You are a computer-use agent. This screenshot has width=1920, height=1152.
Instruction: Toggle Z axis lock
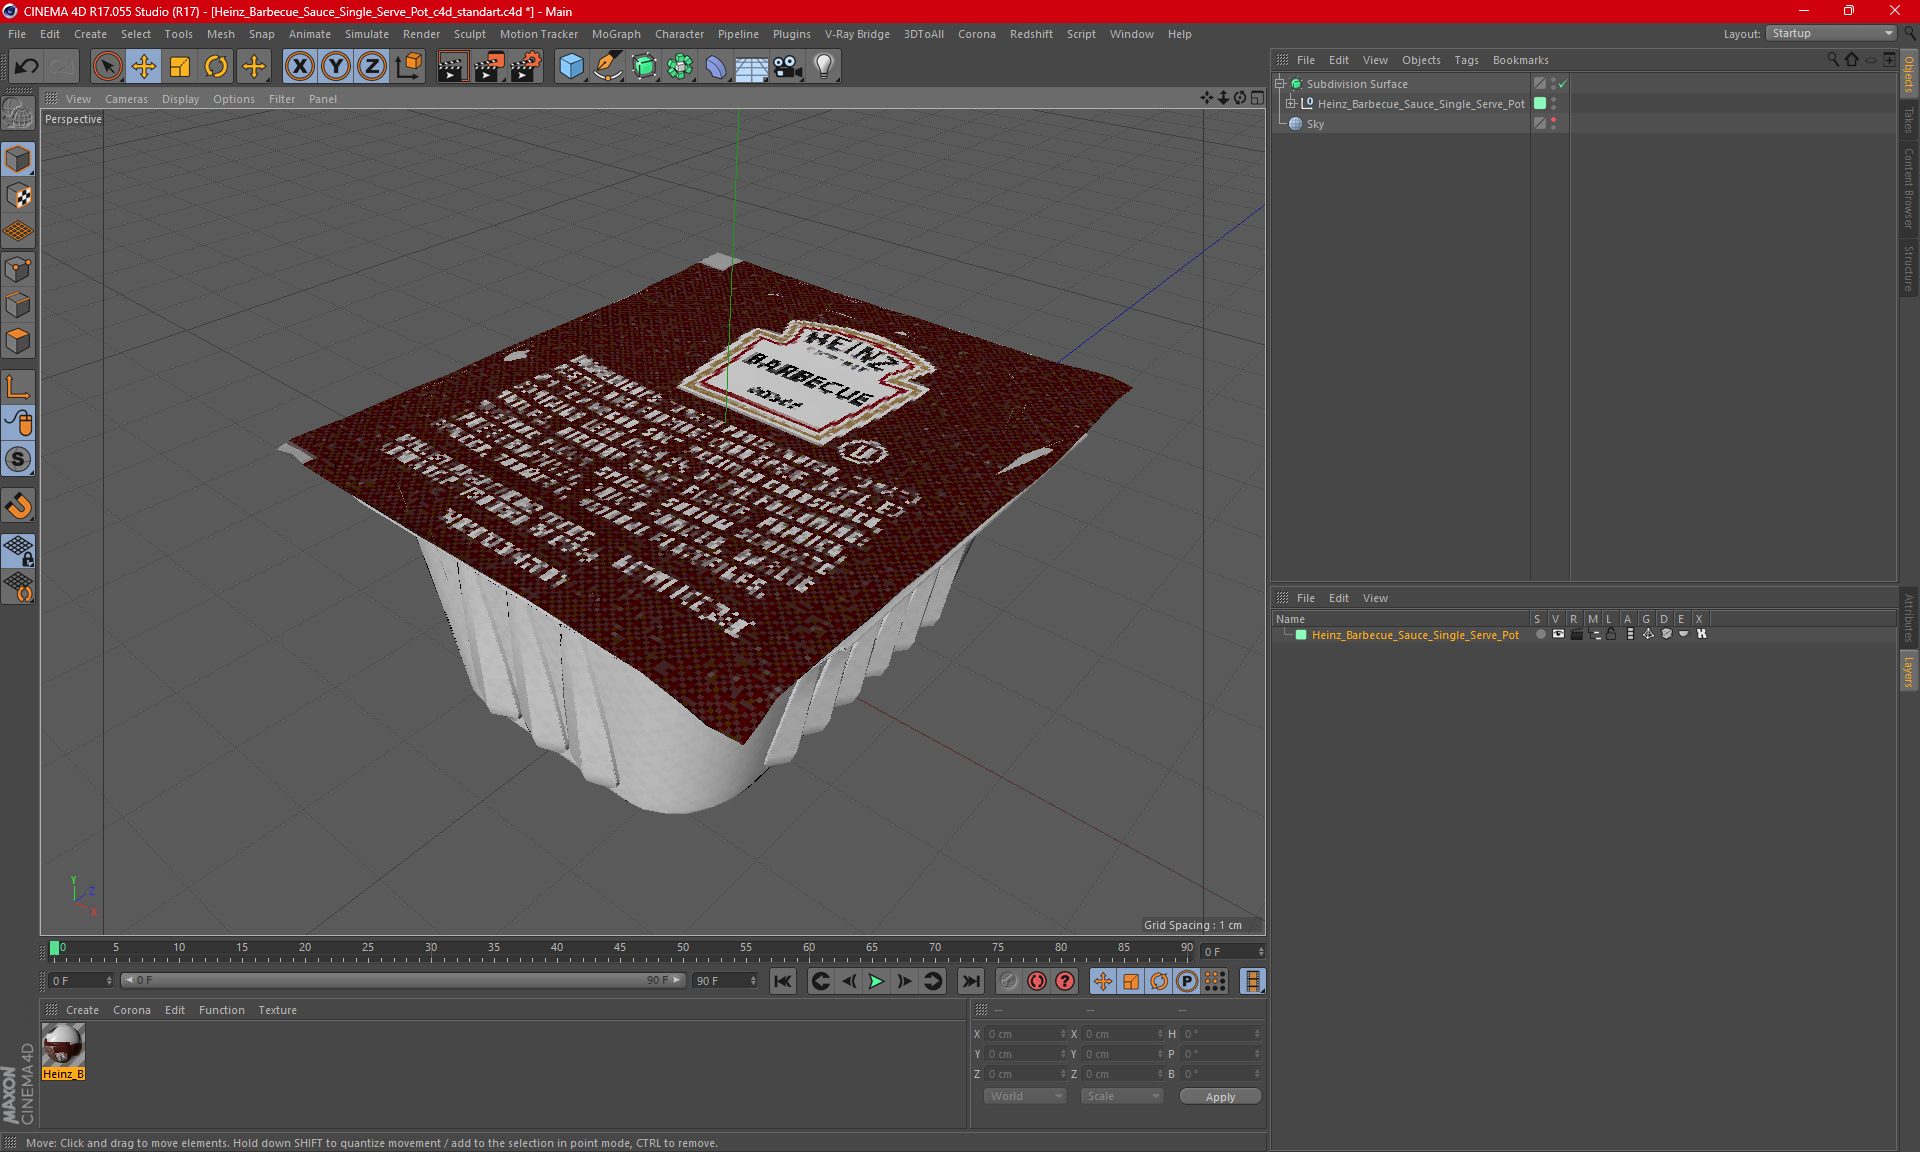(372, 67)
